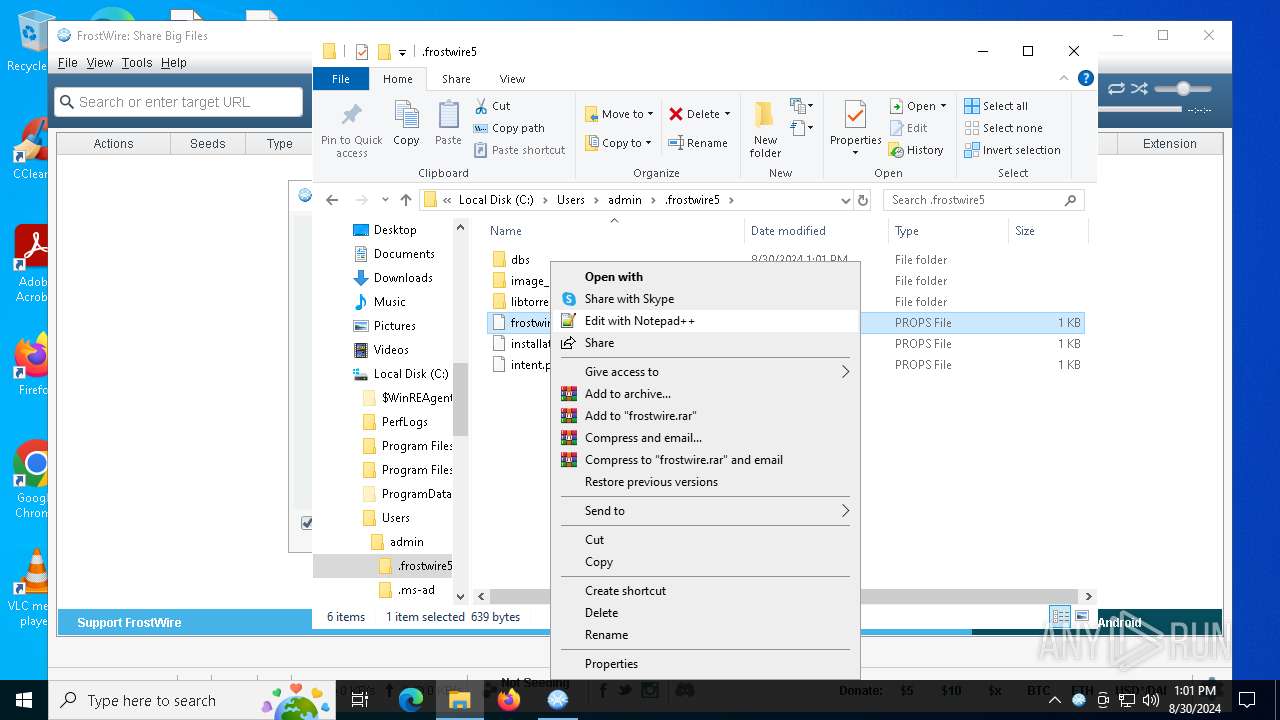The width and height of the screenshot is (1280, 720).
Task: Click FrostWire repeat icon
Action: point(1116,89)
